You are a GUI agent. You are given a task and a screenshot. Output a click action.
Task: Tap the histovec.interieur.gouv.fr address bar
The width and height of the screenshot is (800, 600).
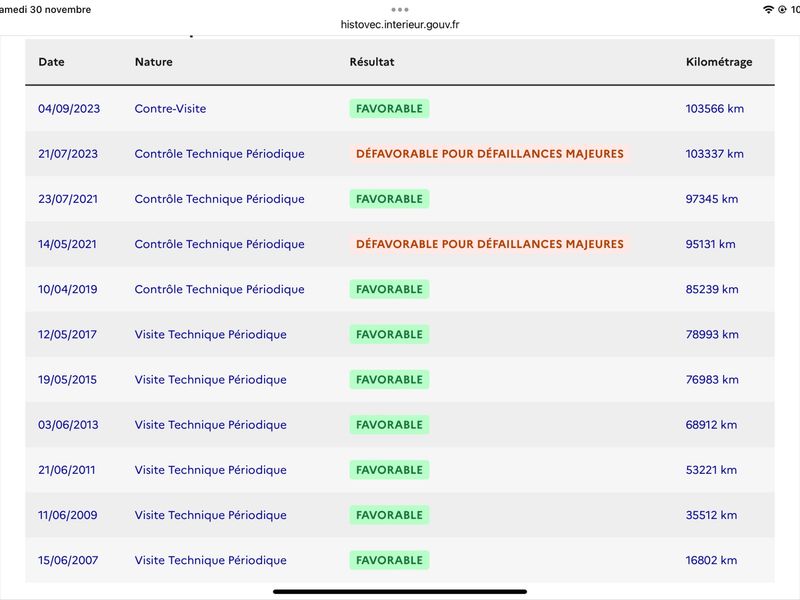point(399,24)
